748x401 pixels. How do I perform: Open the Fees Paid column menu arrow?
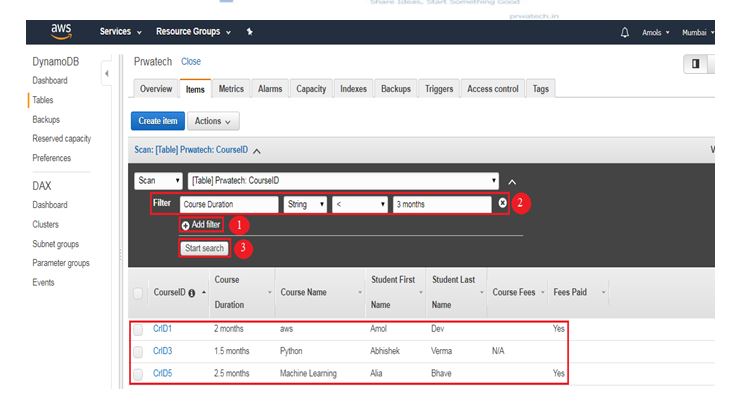[x=603, y=292]
